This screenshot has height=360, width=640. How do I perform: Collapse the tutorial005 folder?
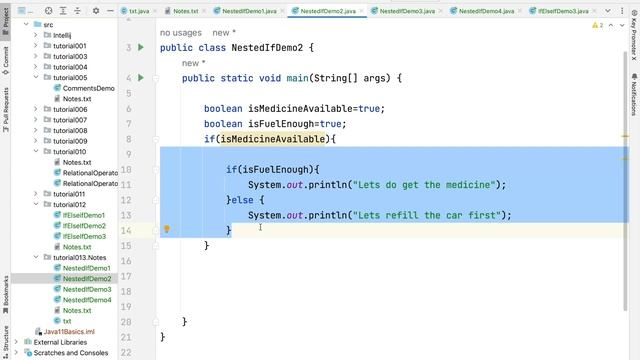(x=36, y=77)
